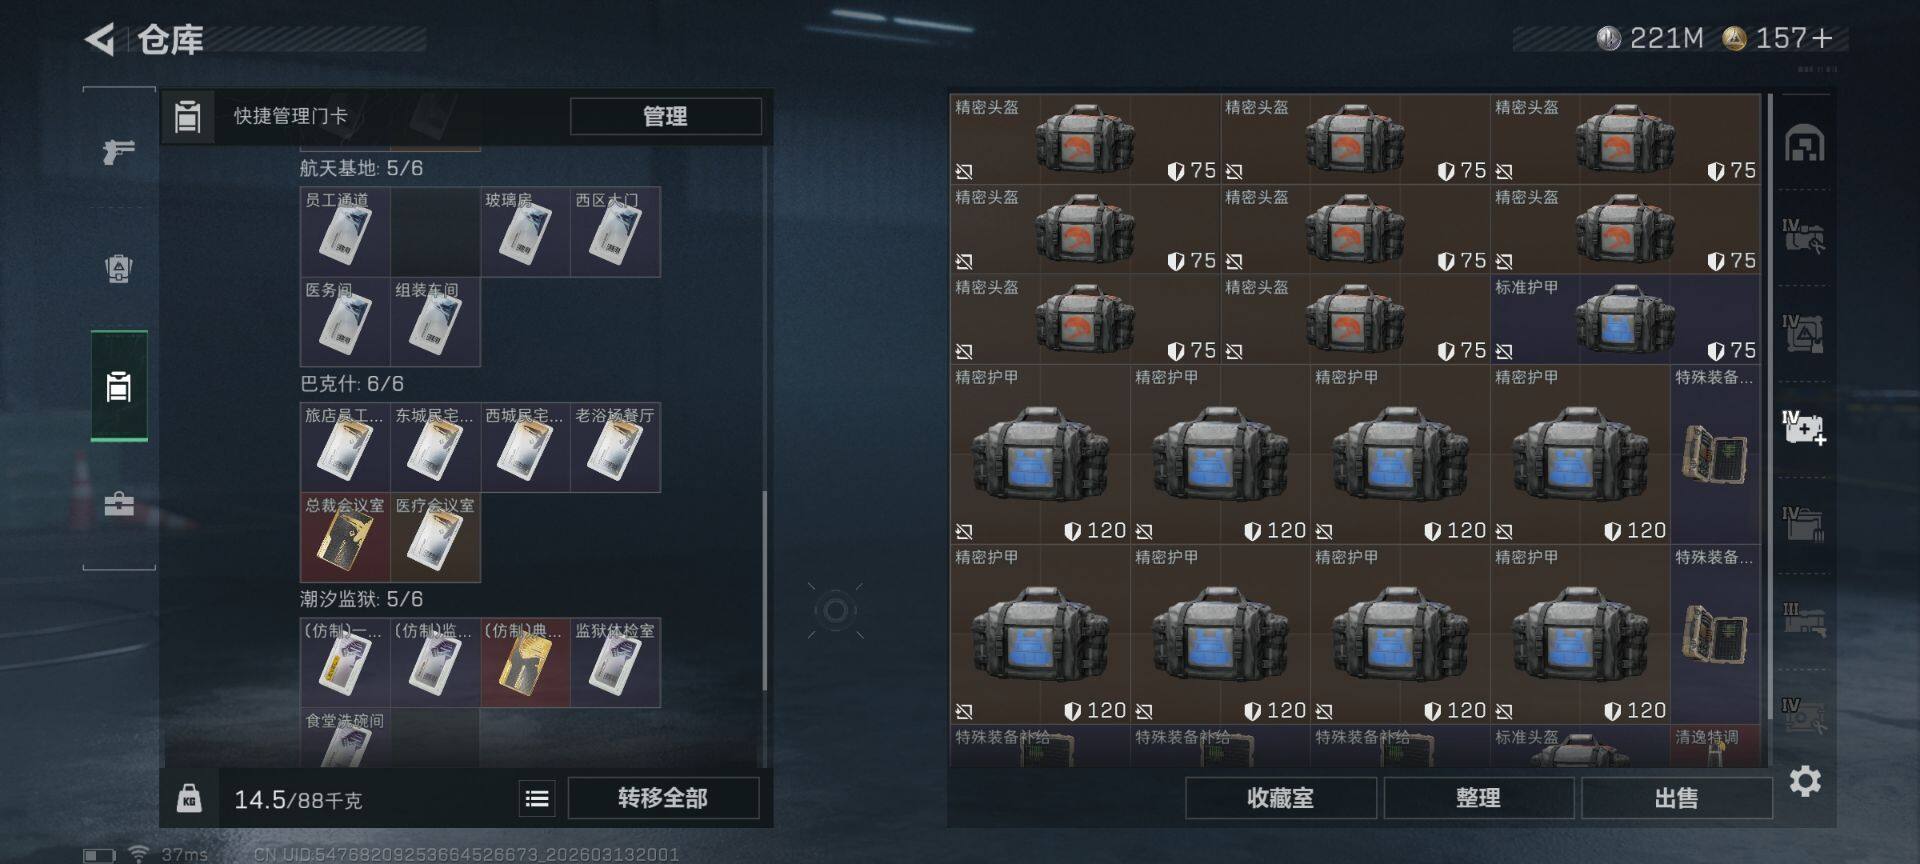Click the 出售 sell button
This screenshot has width=1920, height=864.
click(1676, 798)
